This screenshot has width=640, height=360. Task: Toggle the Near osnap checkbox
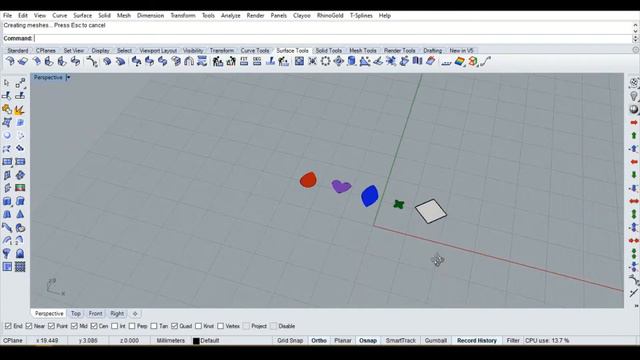(x=29, y=326)
